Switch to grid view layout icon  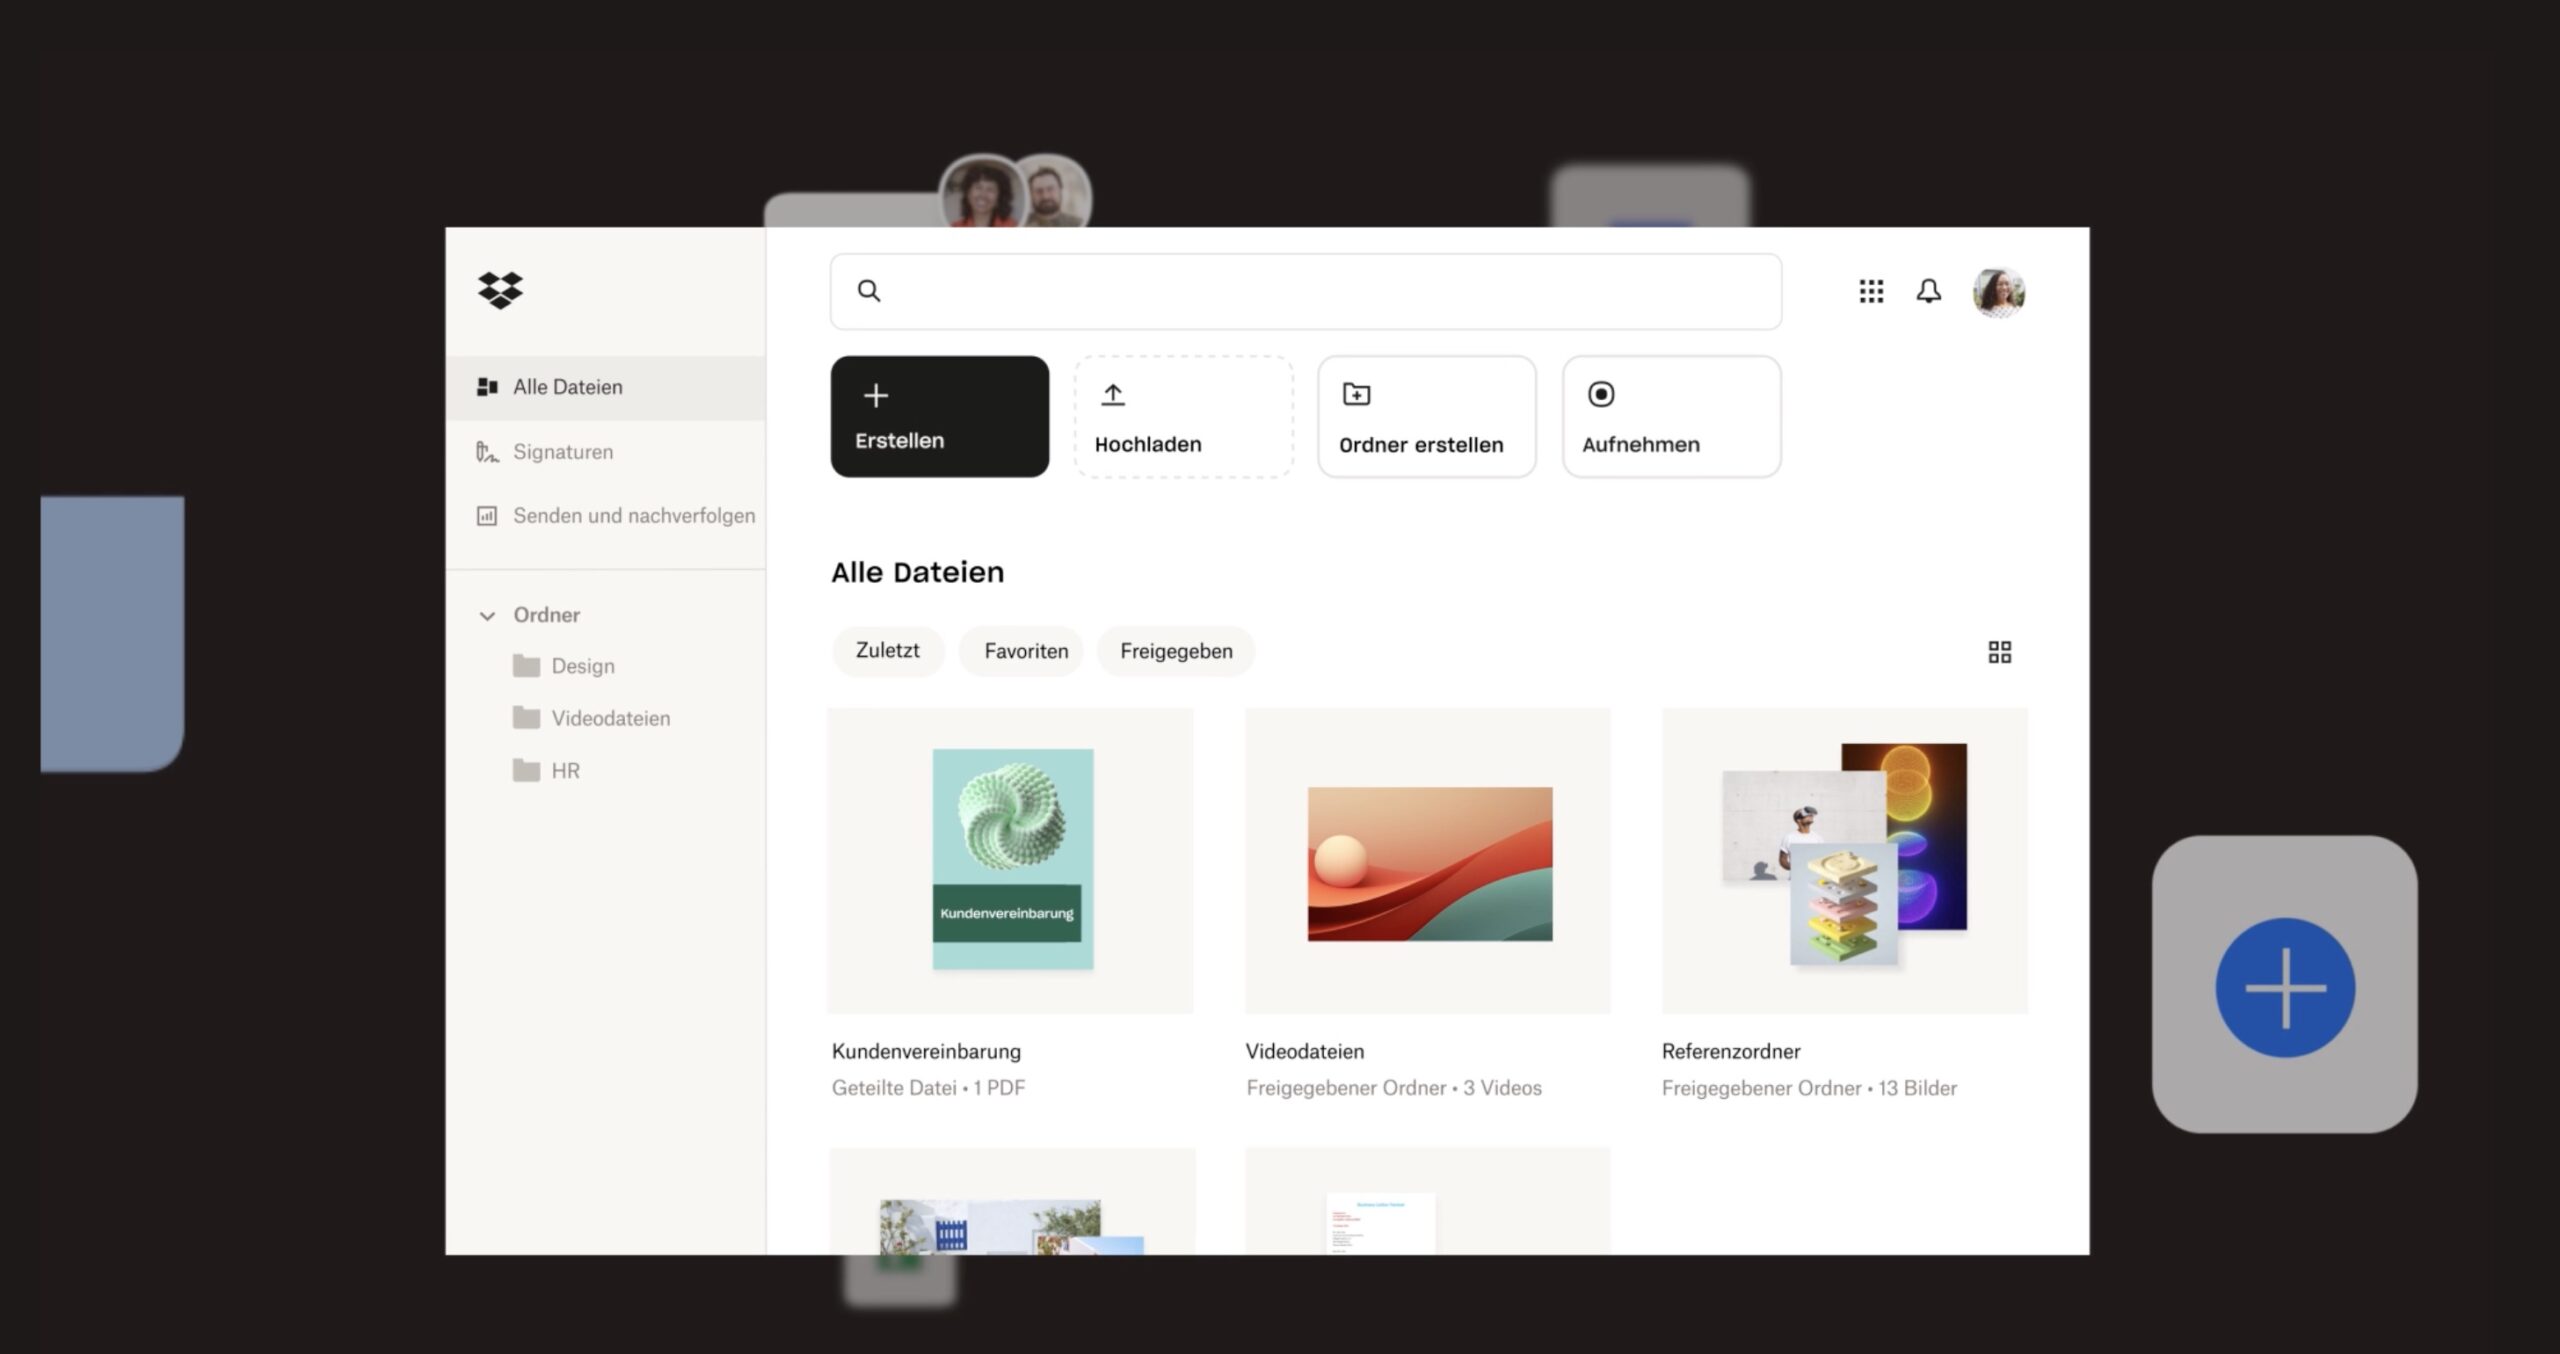pos(1999,652)
